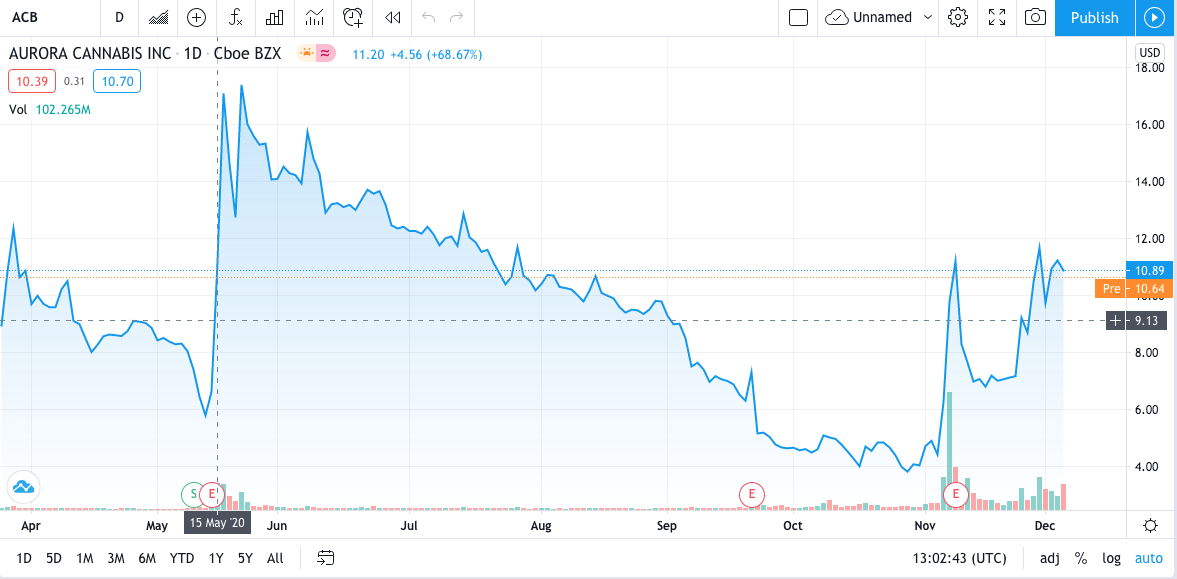Click the E earnings marker in November

956,493
